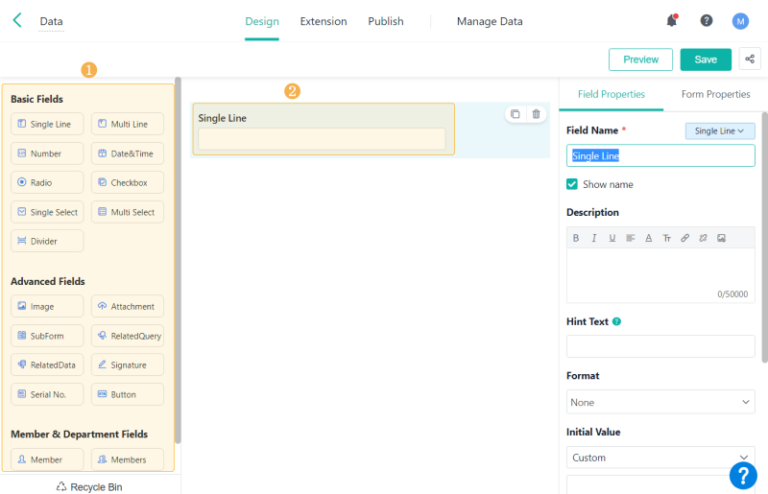Add a Date&Time field
The height and width of the screenshot is (494, 768).
127,153
